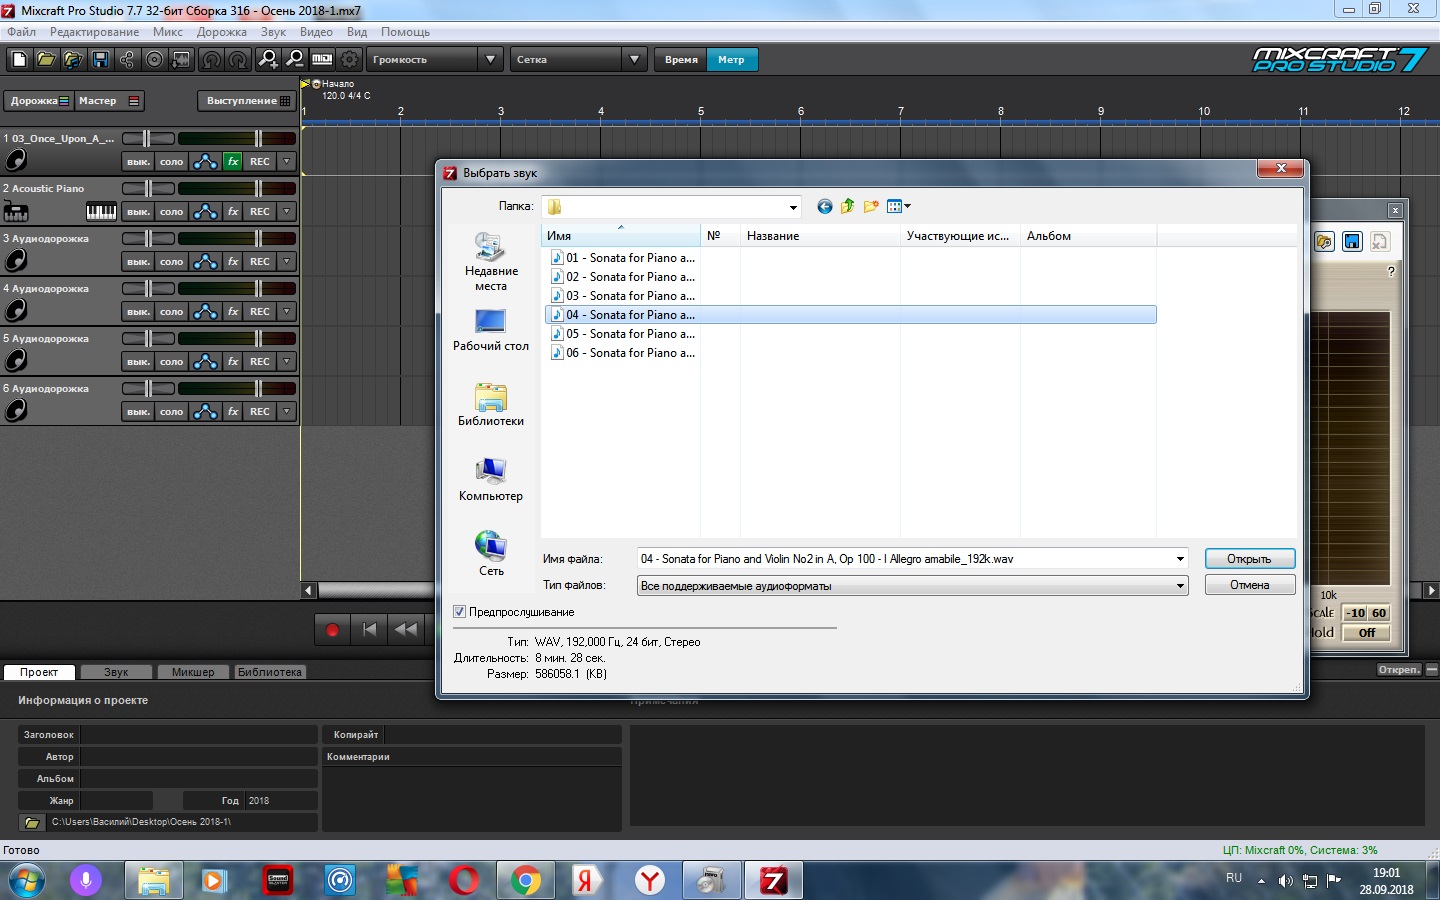
Task: Click the speaker image of track 4
Action: 16,310
